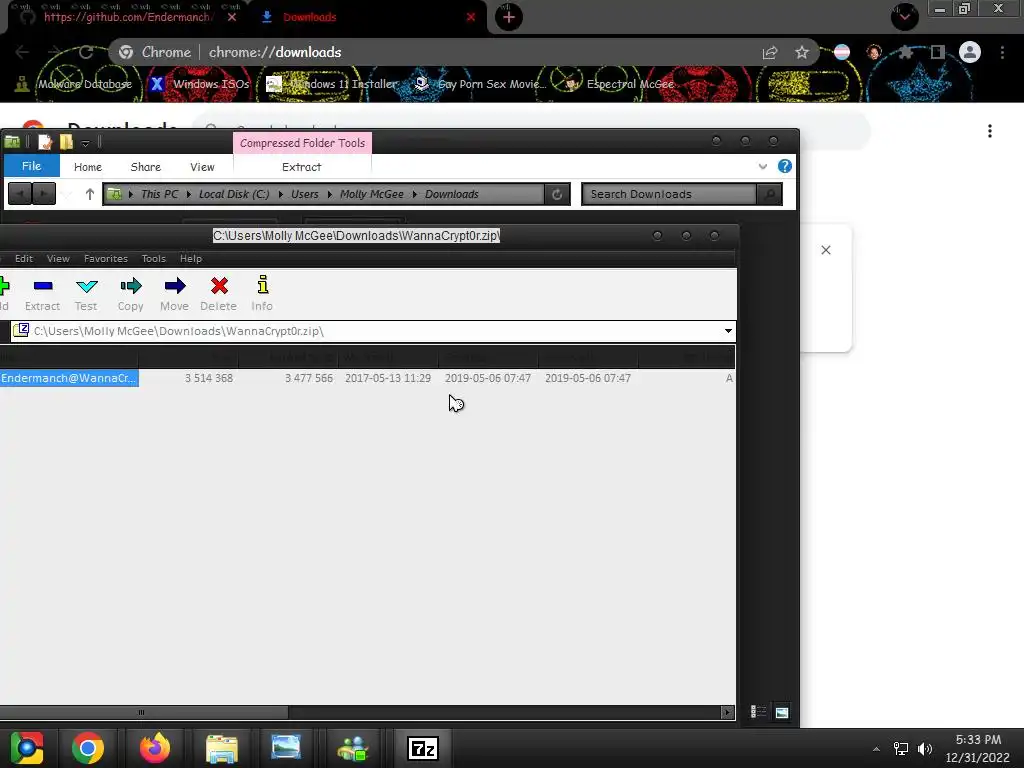Click the Compressed Folder Tools contextual tab
Screen dimensions: 1024x768
point(302,143)
